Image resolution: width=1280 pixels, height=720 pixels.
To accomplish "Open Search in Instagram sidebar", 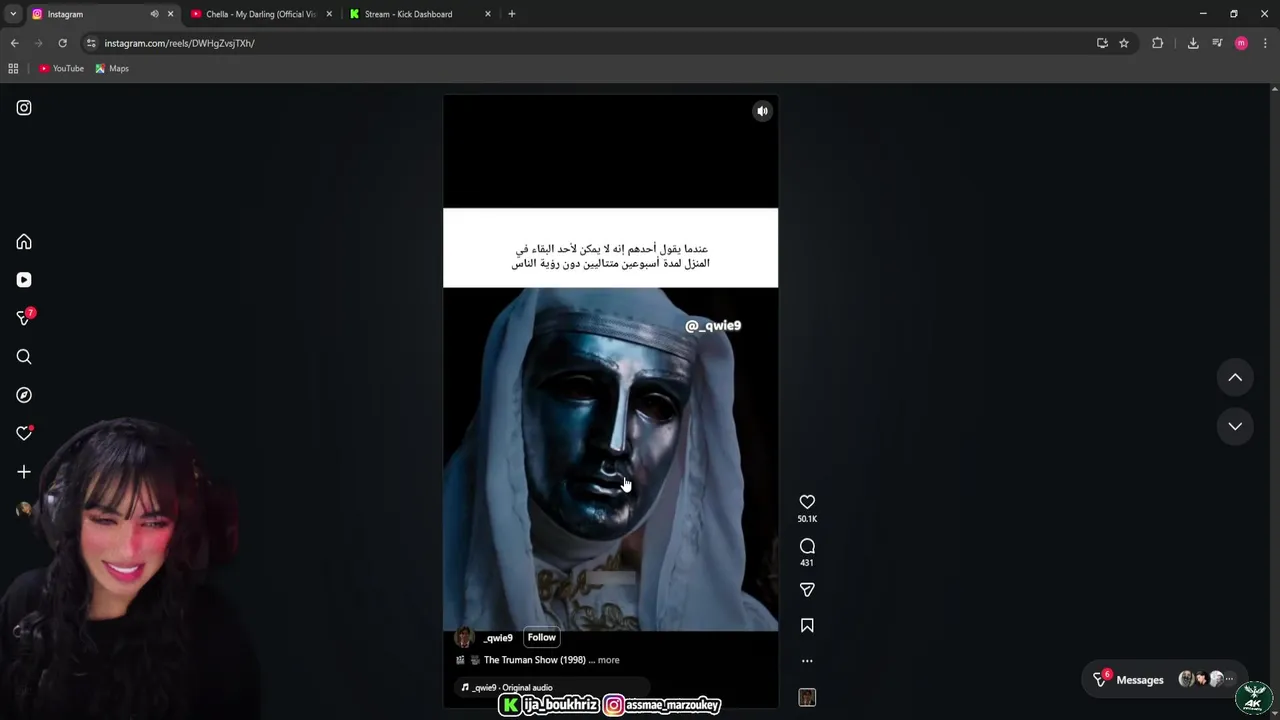I will tap(24, 357).
